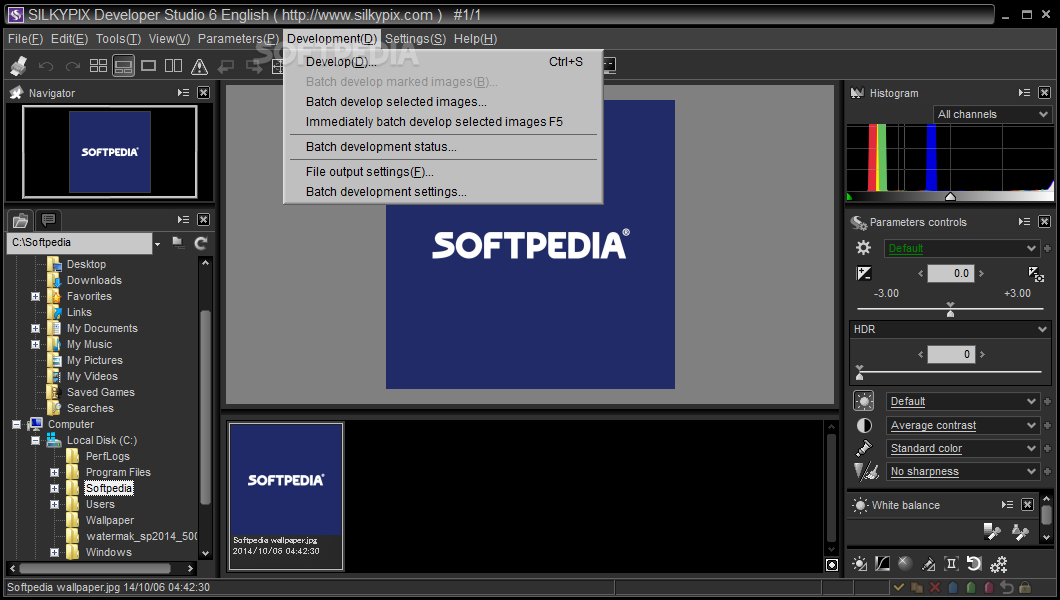
Task: Open the No sharpness dropdown
Action: (963, 471)
